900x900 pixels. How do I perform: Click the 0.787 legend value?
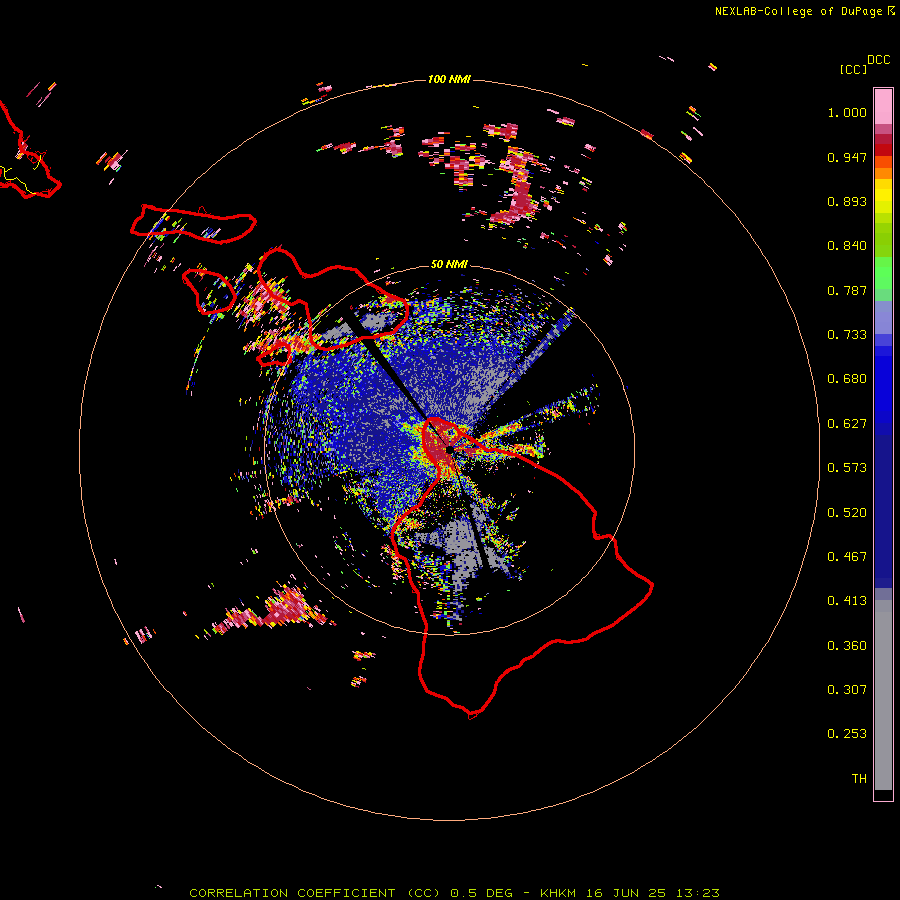pos(847,290)
